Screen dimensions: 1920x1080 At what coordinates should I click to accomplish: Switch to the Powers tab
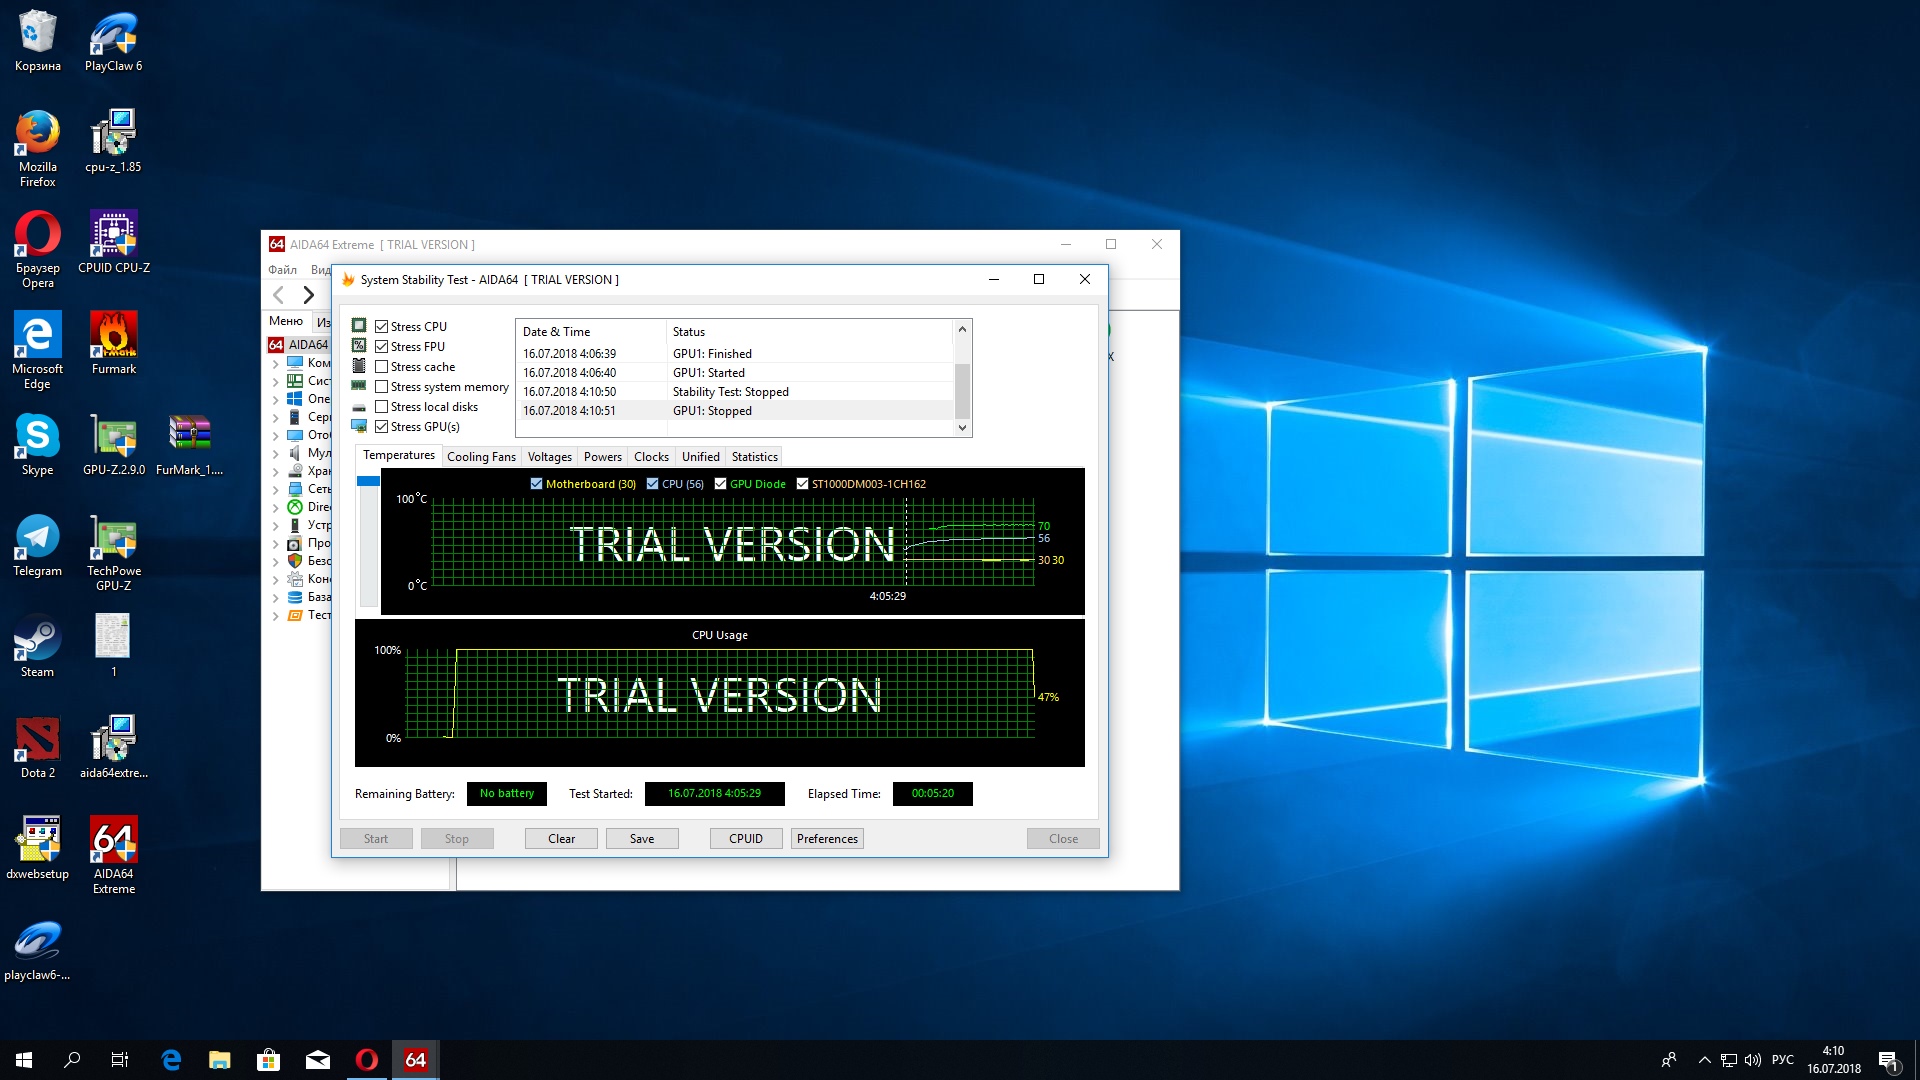(x=602, y=457)
